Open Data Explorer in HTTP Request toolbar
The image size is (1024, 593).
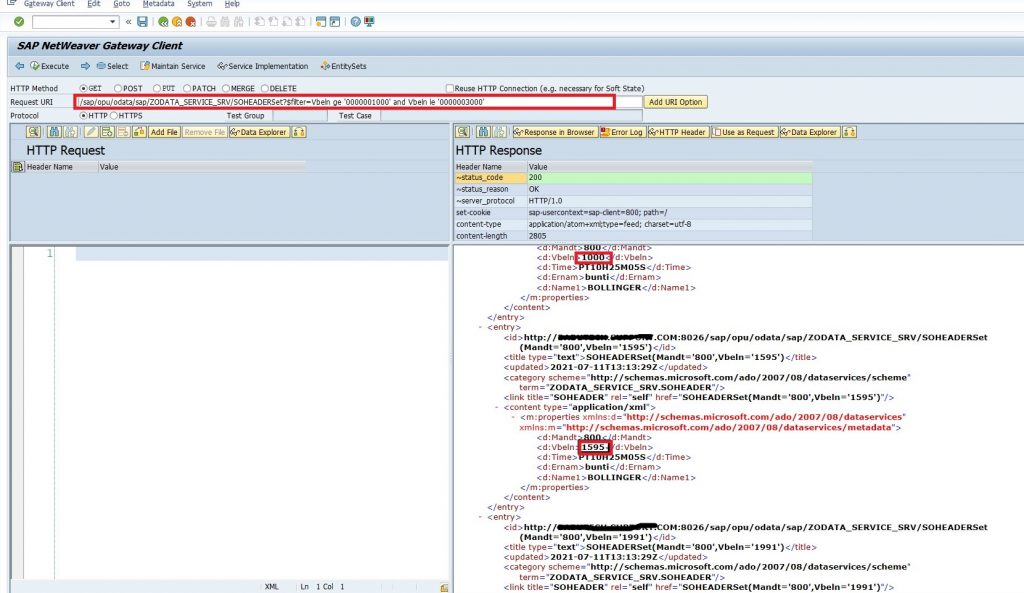(259, 132)
